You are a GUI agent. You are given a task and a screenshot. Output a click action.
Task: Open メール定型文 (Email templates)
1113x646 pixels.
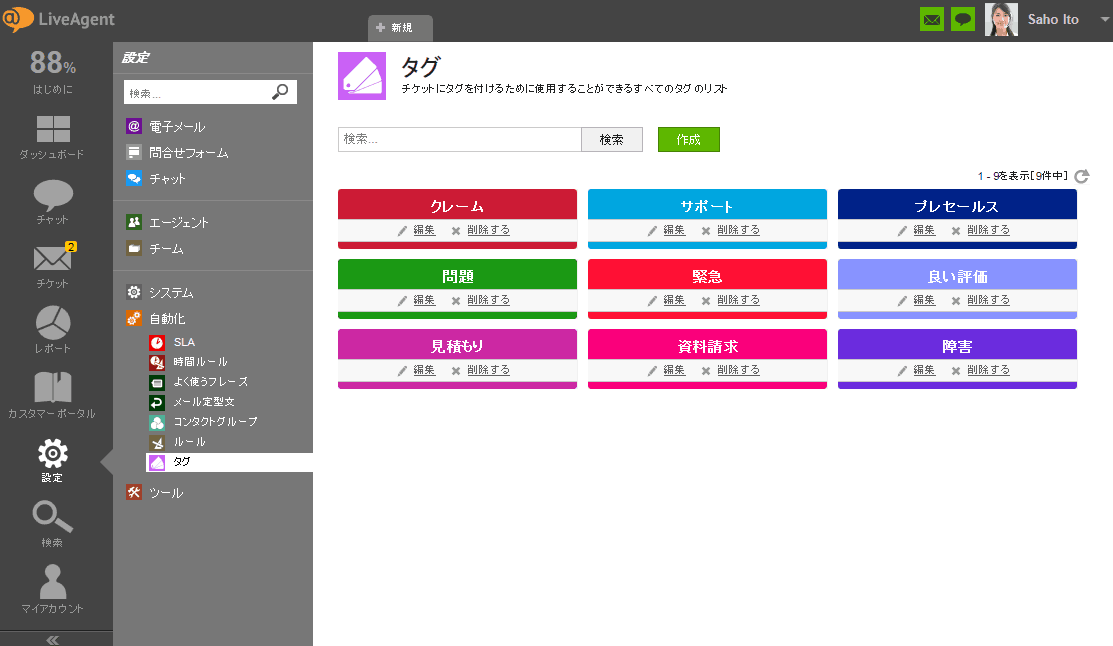(x=204, y=402)
